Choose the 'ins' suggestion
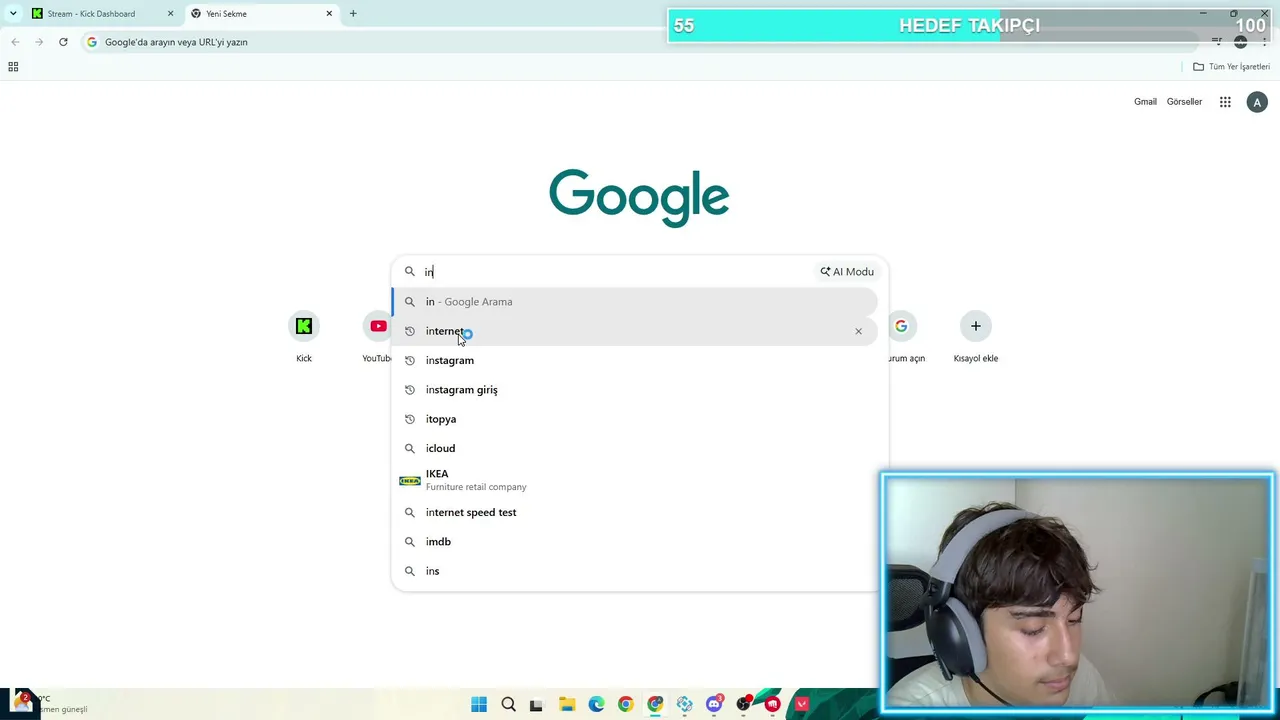Screen dimensions: 1280x720 point(635,571)
